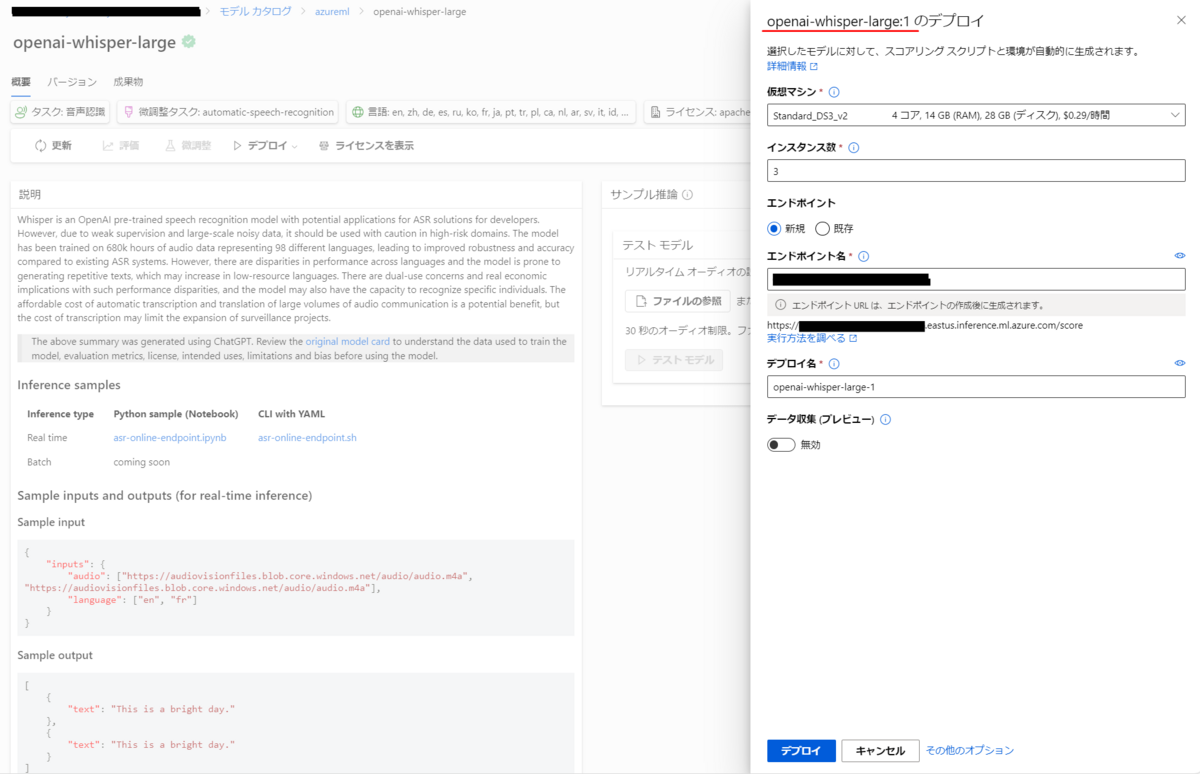The image size is (1200, 774).
Task: Click the document icon on ライセンス tag
Action: [x=655, y=112]
